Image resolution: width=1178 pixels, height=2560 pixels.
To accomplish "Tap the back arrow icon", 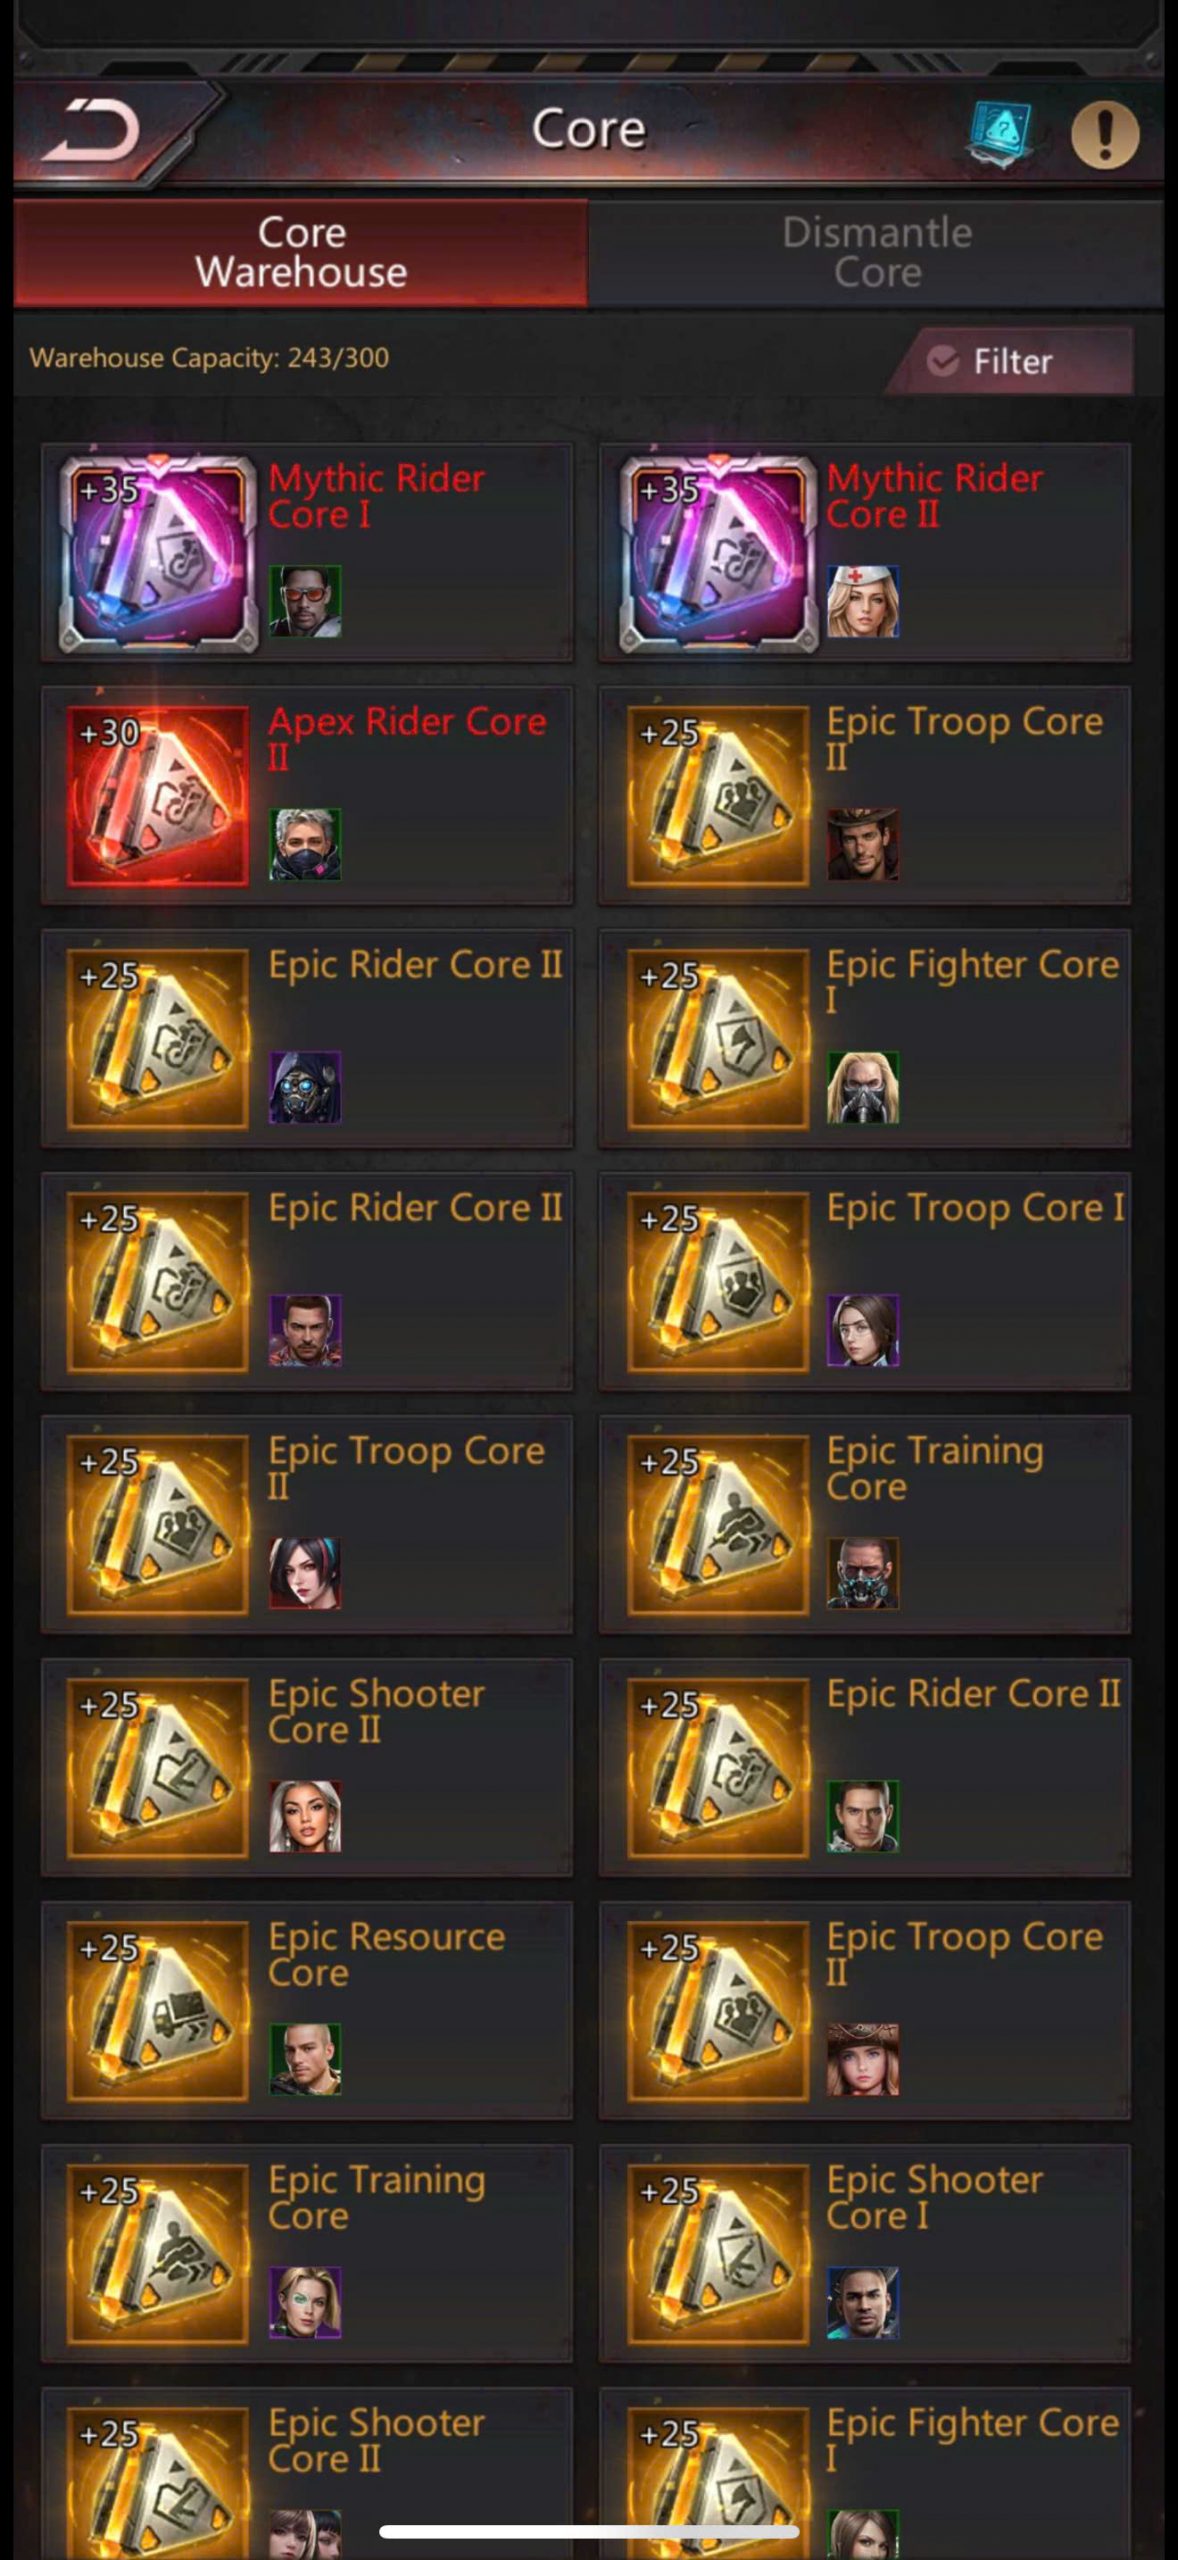I will tap(90, 131).
